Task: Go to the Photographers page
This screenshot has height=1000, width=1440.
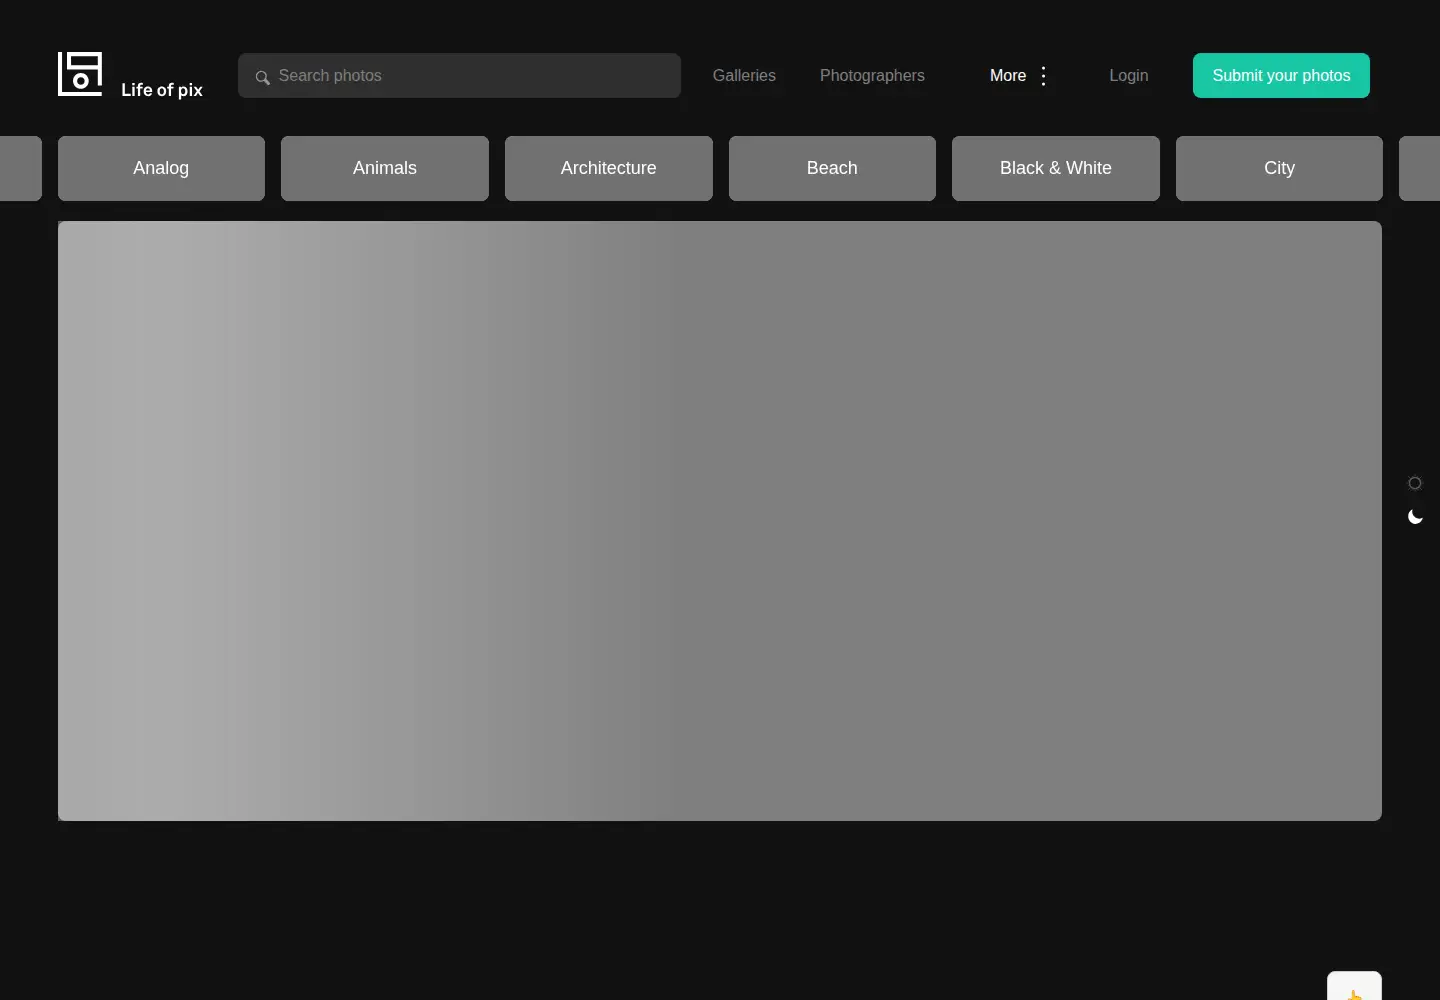Action: click(x=872, y=76)
